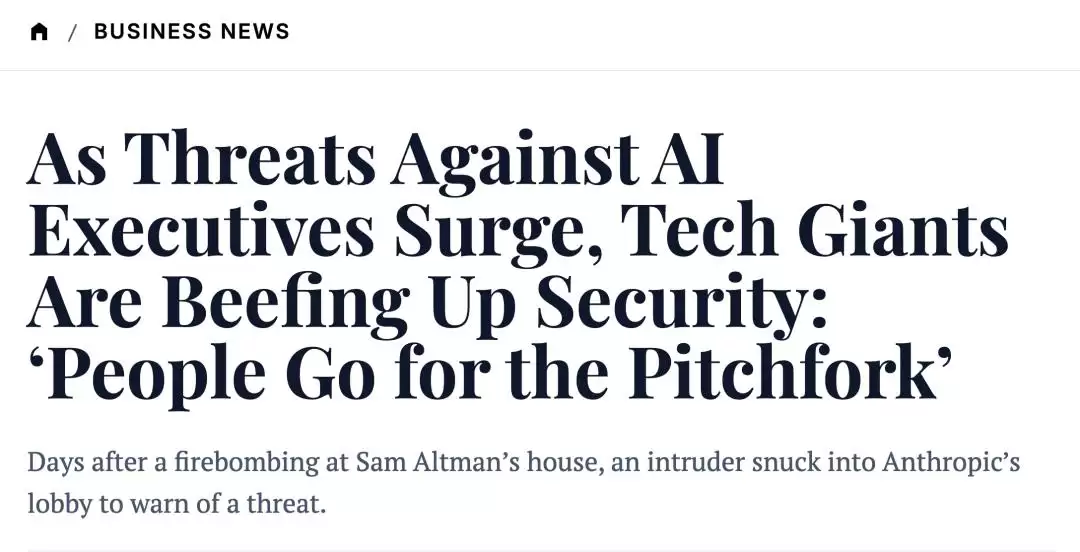Click the word 'Threats' in the headline
This screenshot has height=552, width=1080.
[251, 159]
